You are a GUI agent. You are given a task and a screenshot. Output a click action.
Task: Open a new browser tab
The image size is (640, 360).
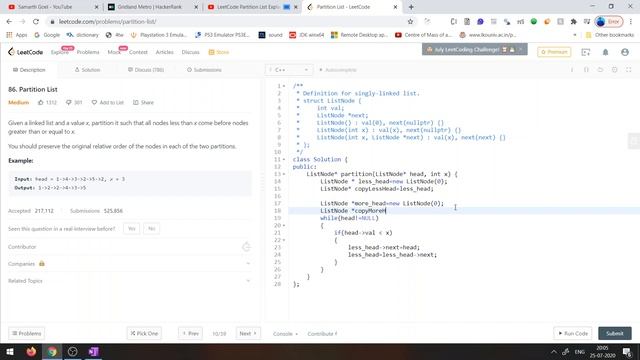coord(411,7)
